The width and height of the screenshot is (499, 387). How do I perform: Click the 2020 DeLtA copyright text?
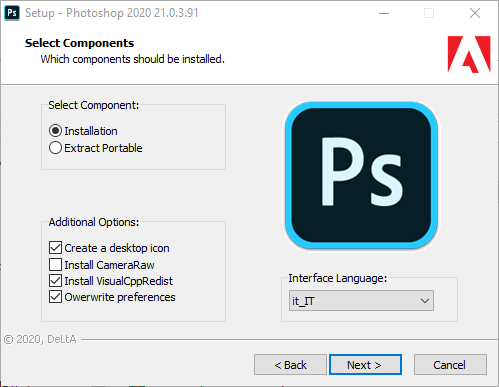click(x=40, y=339)
